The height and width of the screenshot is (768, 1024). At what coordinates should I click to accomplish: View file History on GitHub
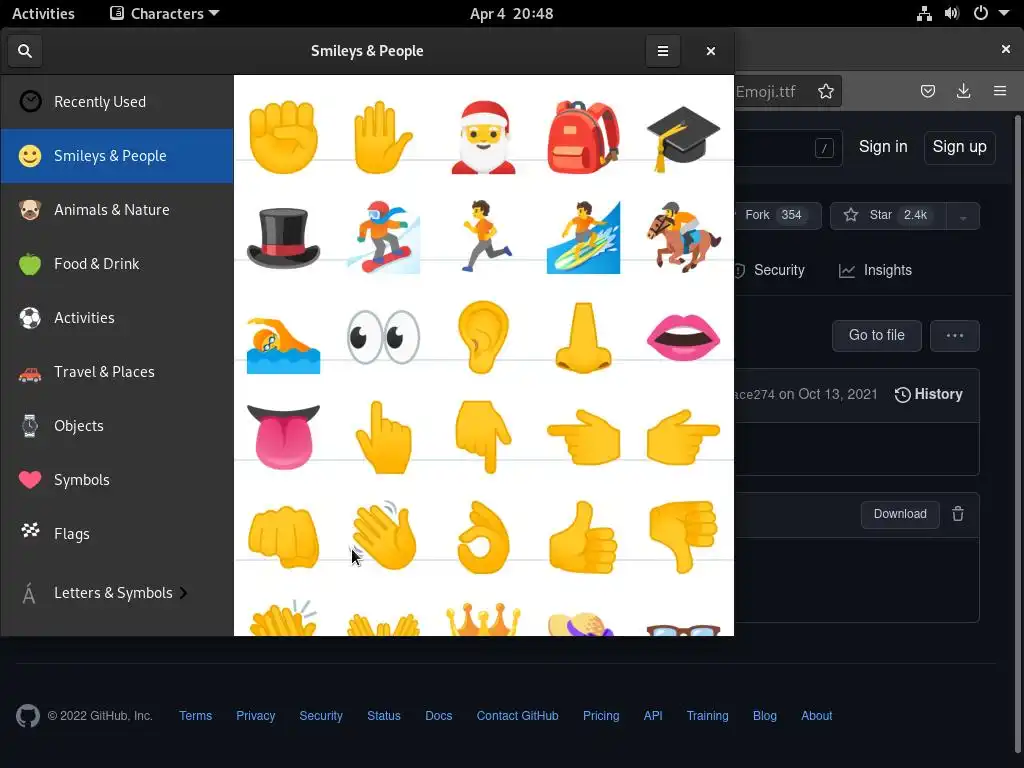click(928, 394)
